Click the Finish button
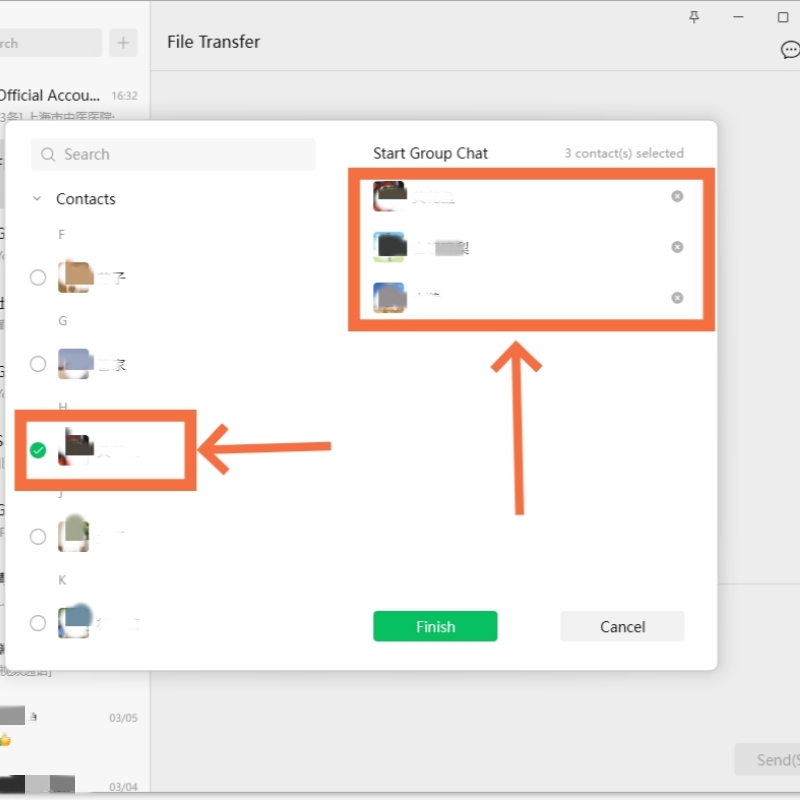800x800 pixels. pos(435,626)
